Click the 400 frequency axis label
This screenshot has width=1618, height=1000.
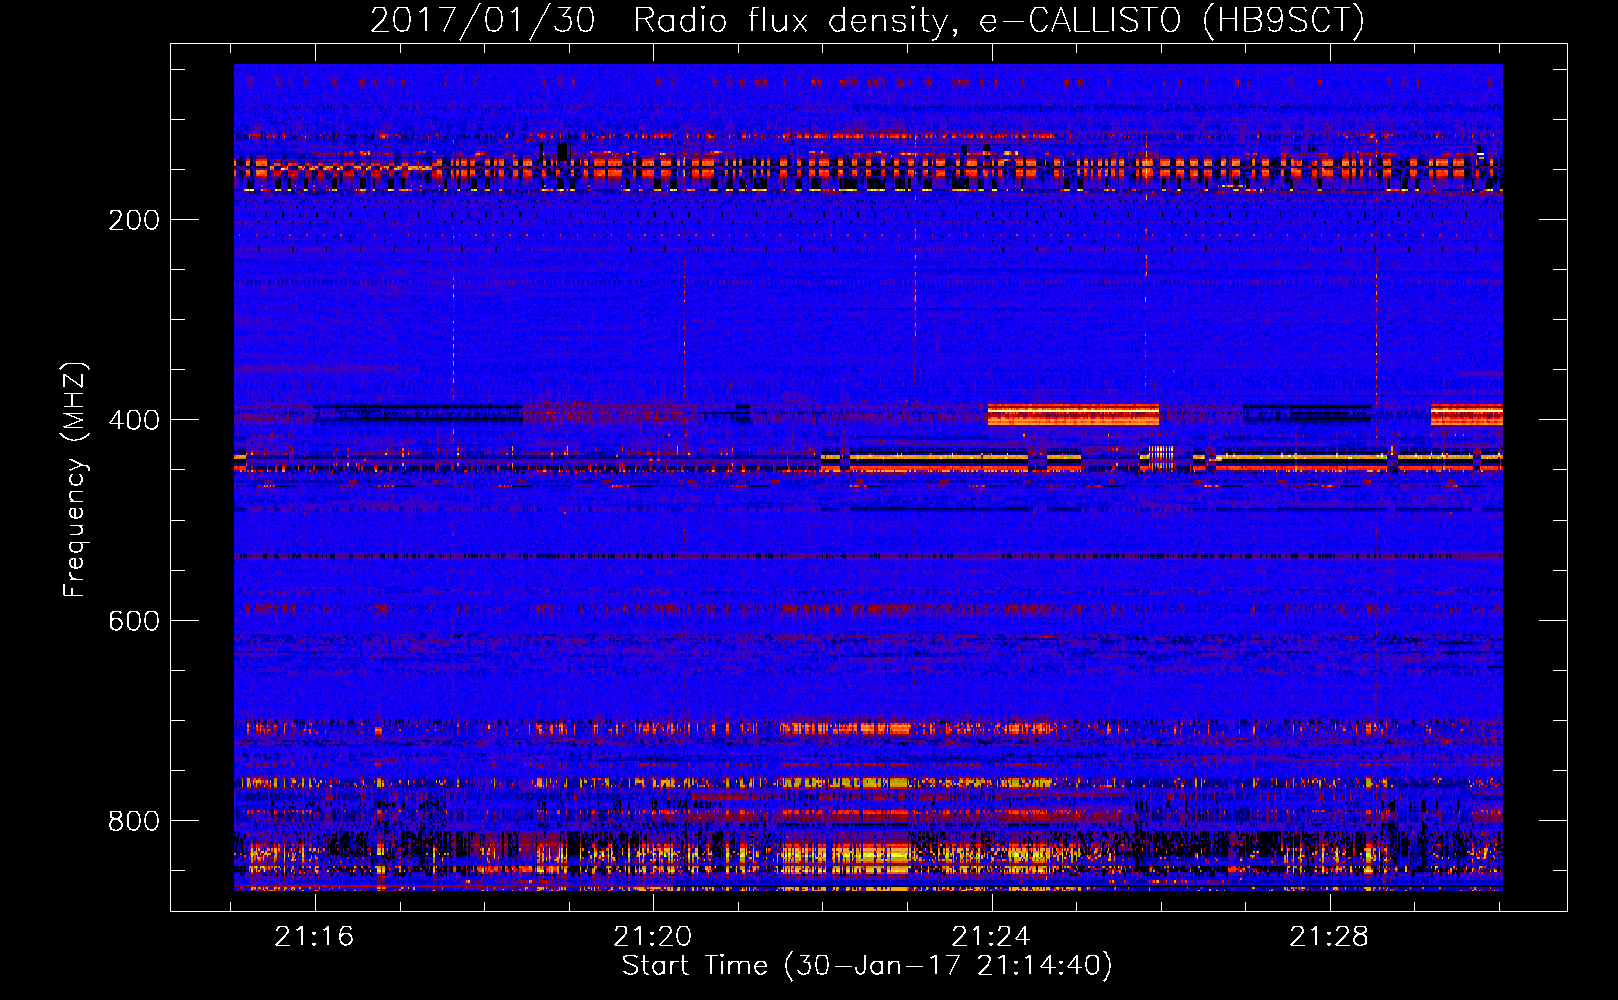pos(134,420)
